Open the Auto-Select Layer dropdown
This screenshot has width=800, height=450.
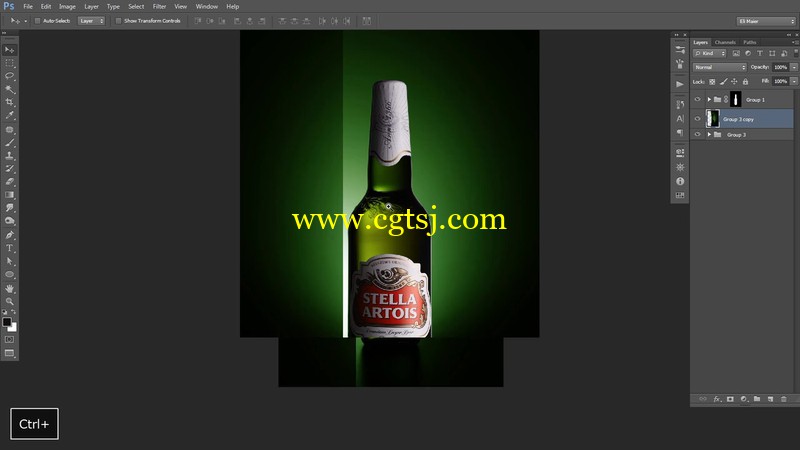tap(91, 21)
